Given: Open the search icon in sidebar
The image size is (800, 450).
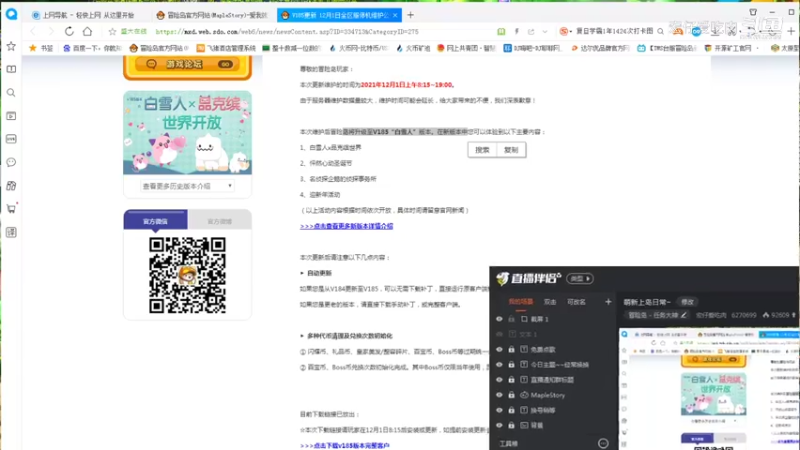Looking at the screenshot, I should point(11,93).
